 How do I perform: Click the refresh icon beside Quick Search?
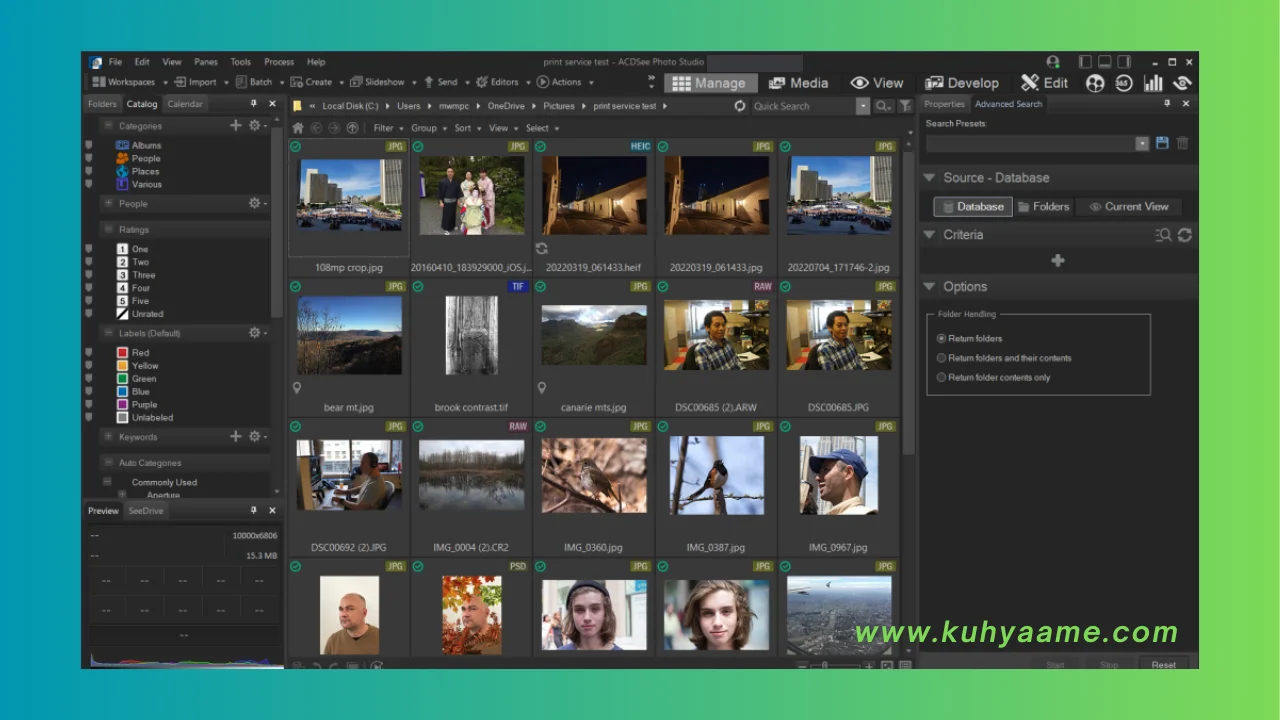740,106
